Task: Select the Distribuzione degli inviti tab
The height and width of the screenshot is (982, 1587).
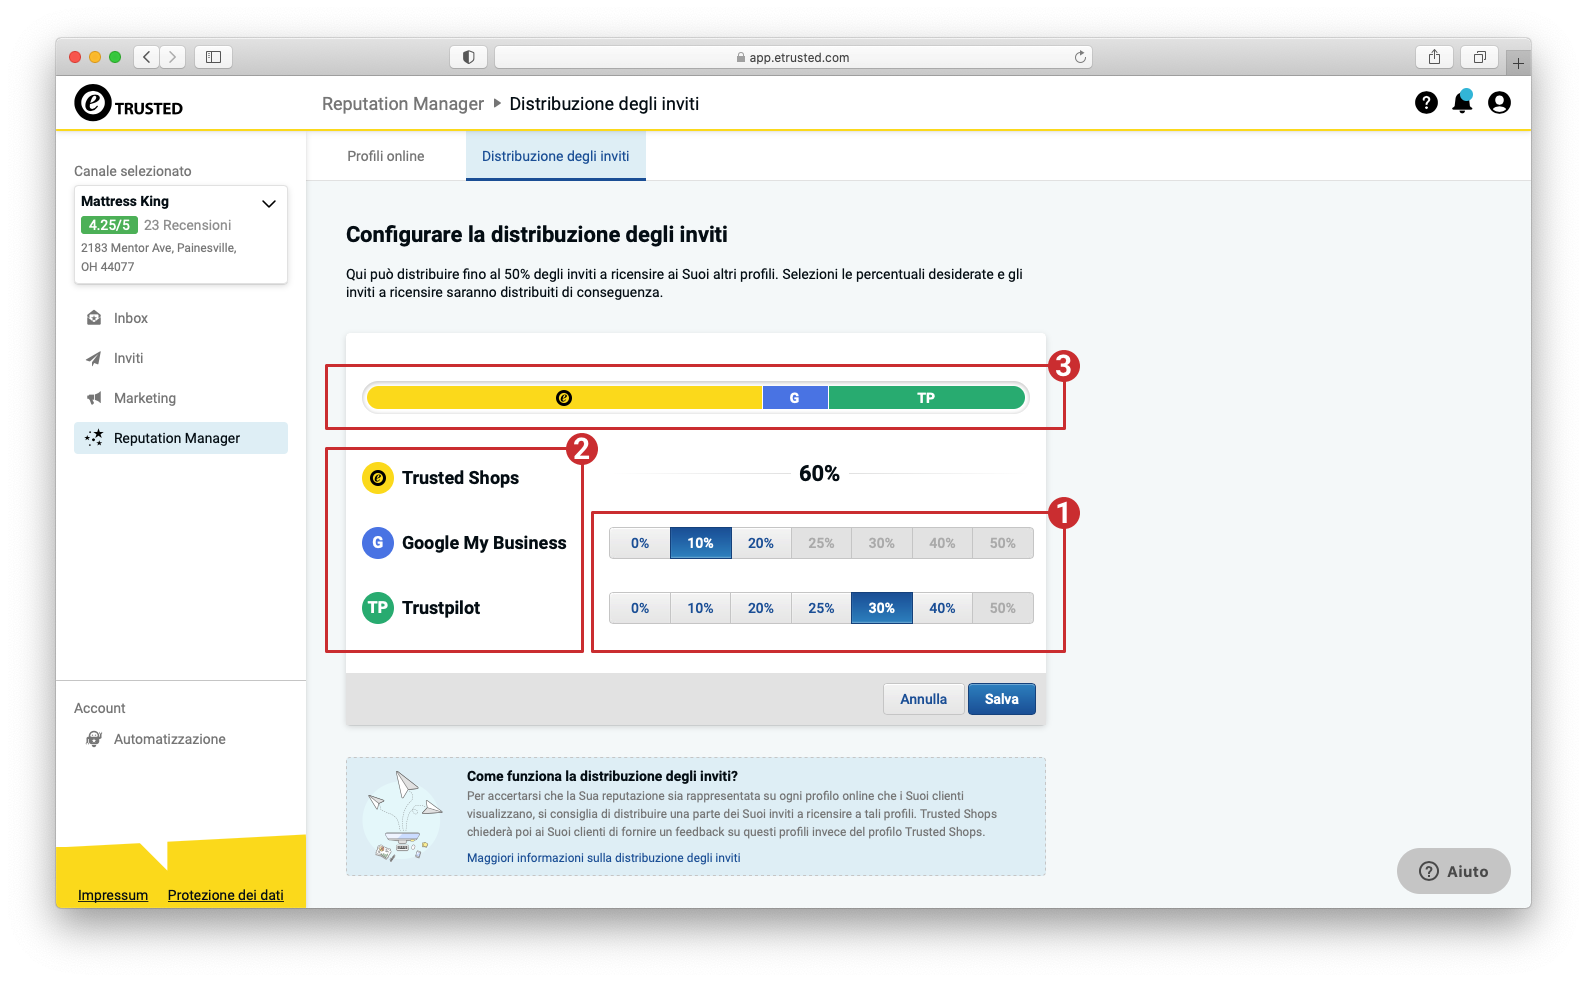Action: [x=556, y=156]
